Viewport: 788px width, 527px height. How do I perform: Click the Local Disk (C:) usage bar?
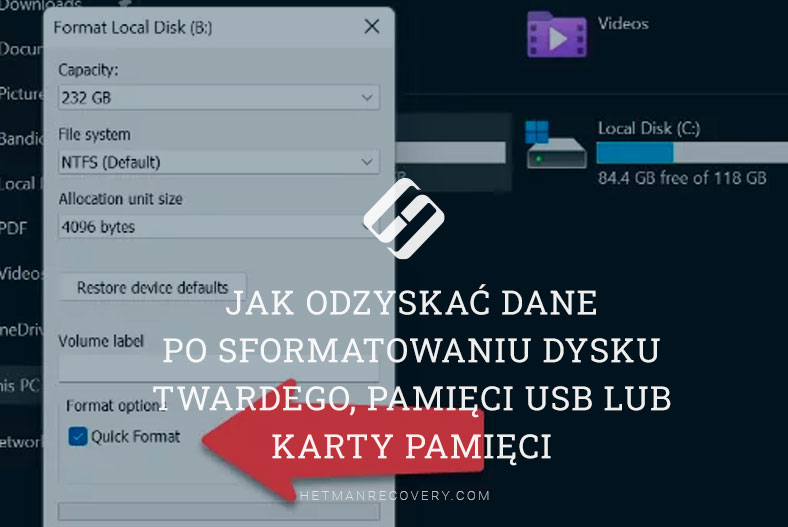tap(692, 153)
